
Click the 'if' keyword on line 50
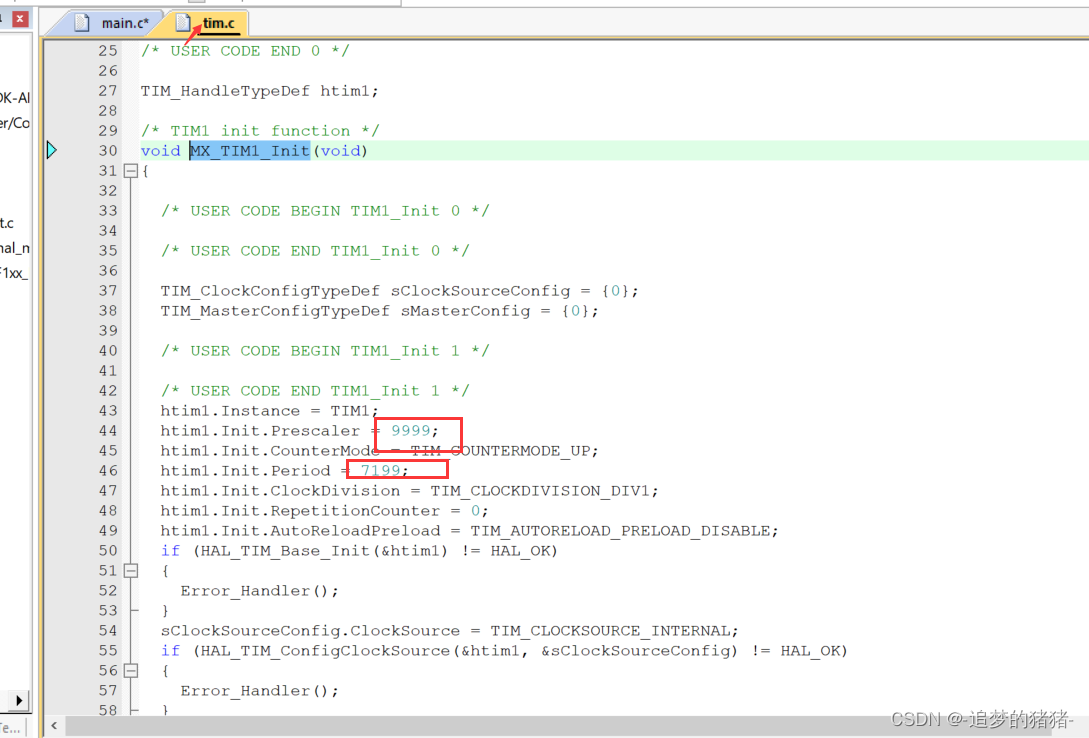tap(170, 551)
